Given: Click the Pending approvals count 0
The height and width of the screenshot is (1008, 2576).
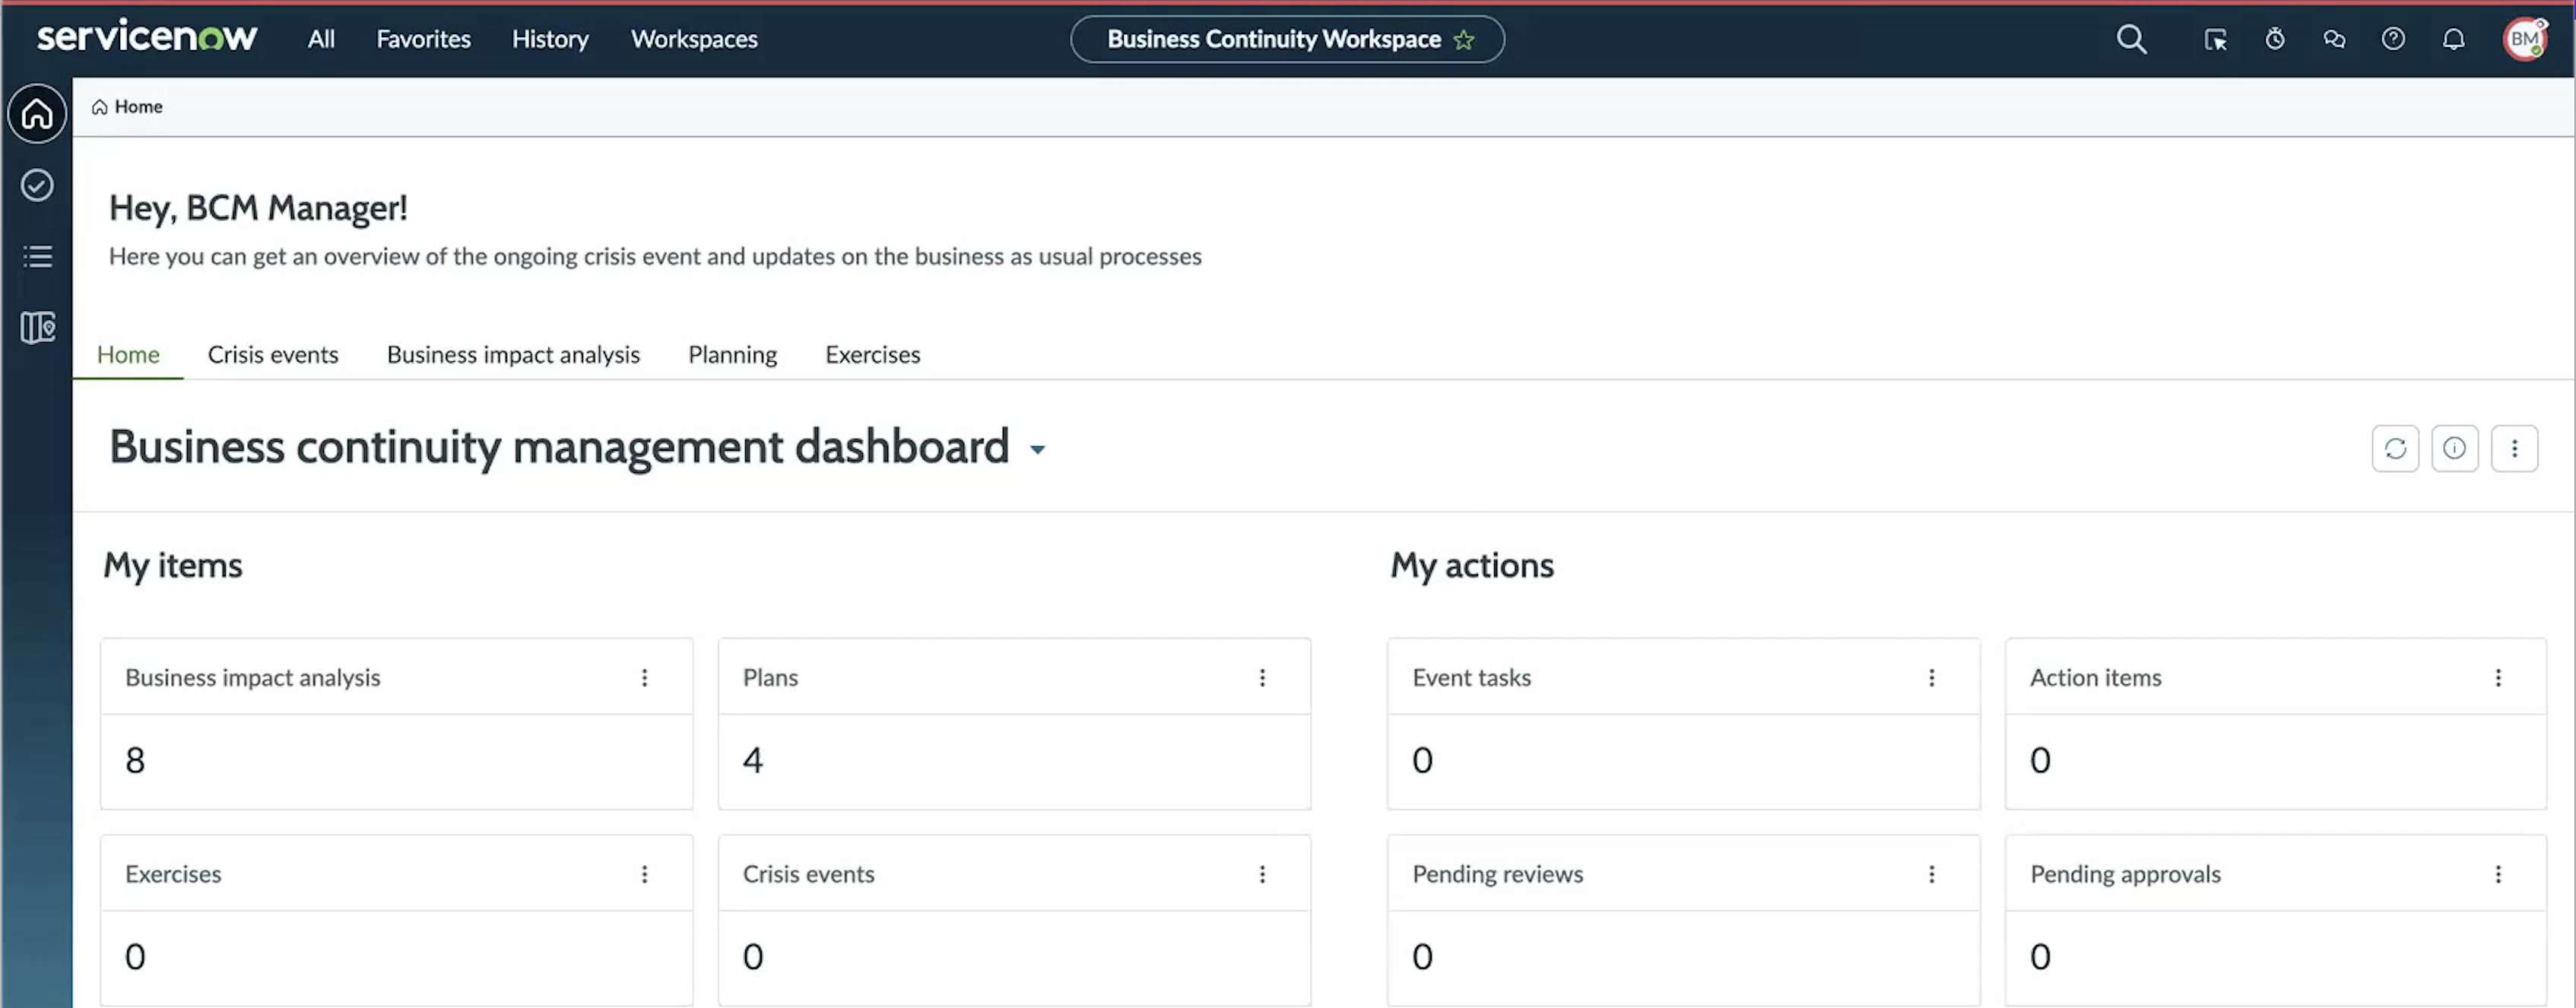Looking at the screenshot, I should [x=2040, y=956].
